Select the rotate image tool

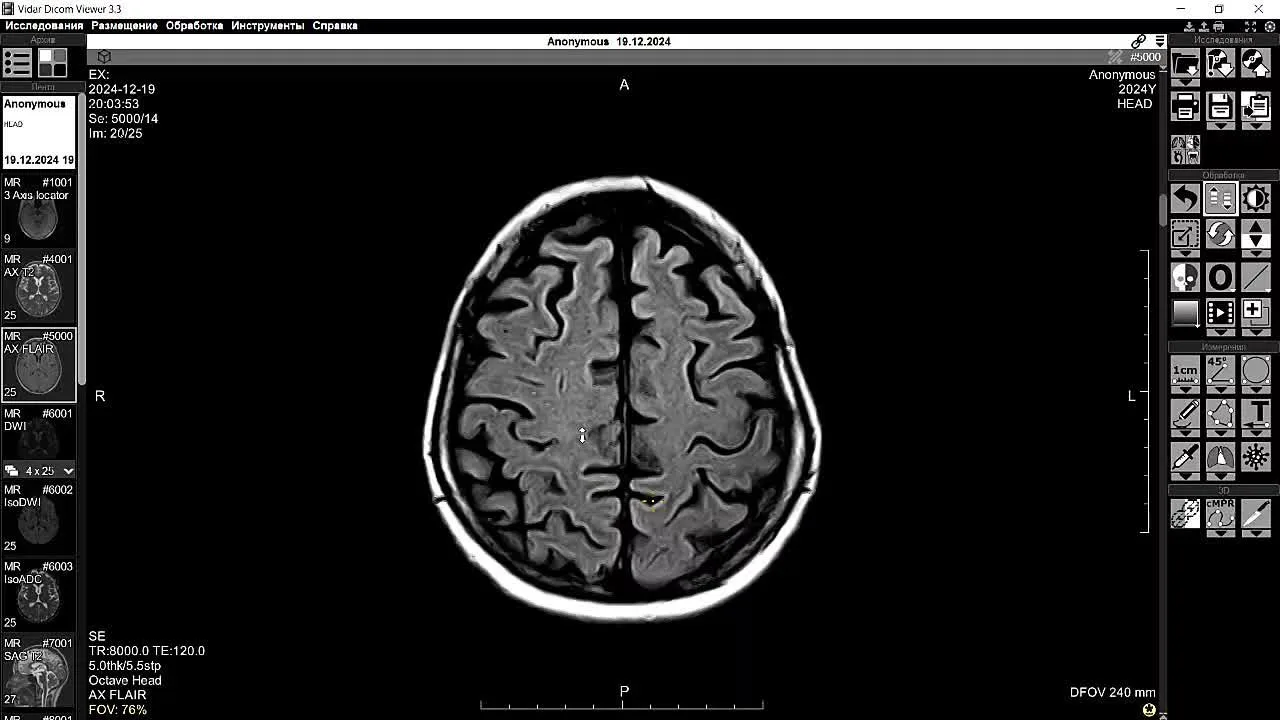(1220, 235)
